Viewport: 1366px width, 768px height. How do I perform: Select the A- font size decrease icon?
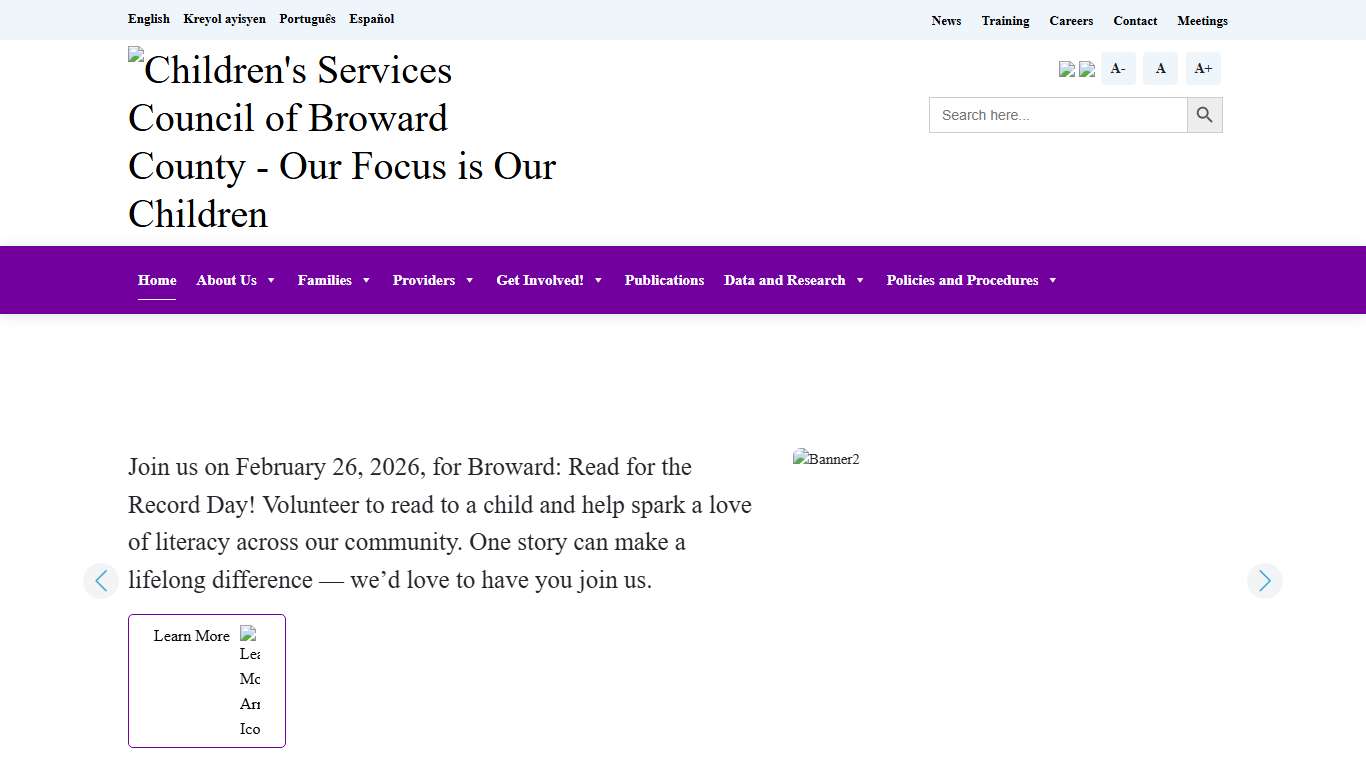coord(1117,68)
